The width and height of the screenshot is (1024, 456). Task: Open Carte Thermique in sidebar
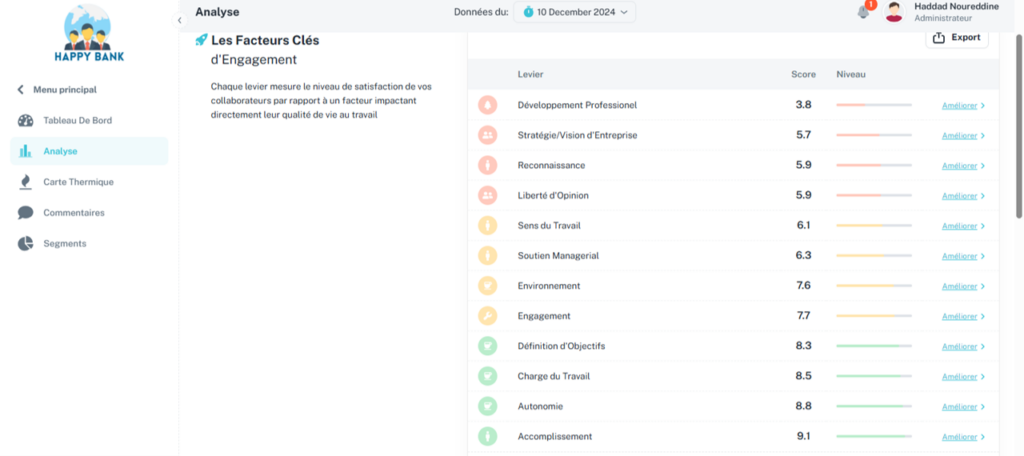pos(78,182)
